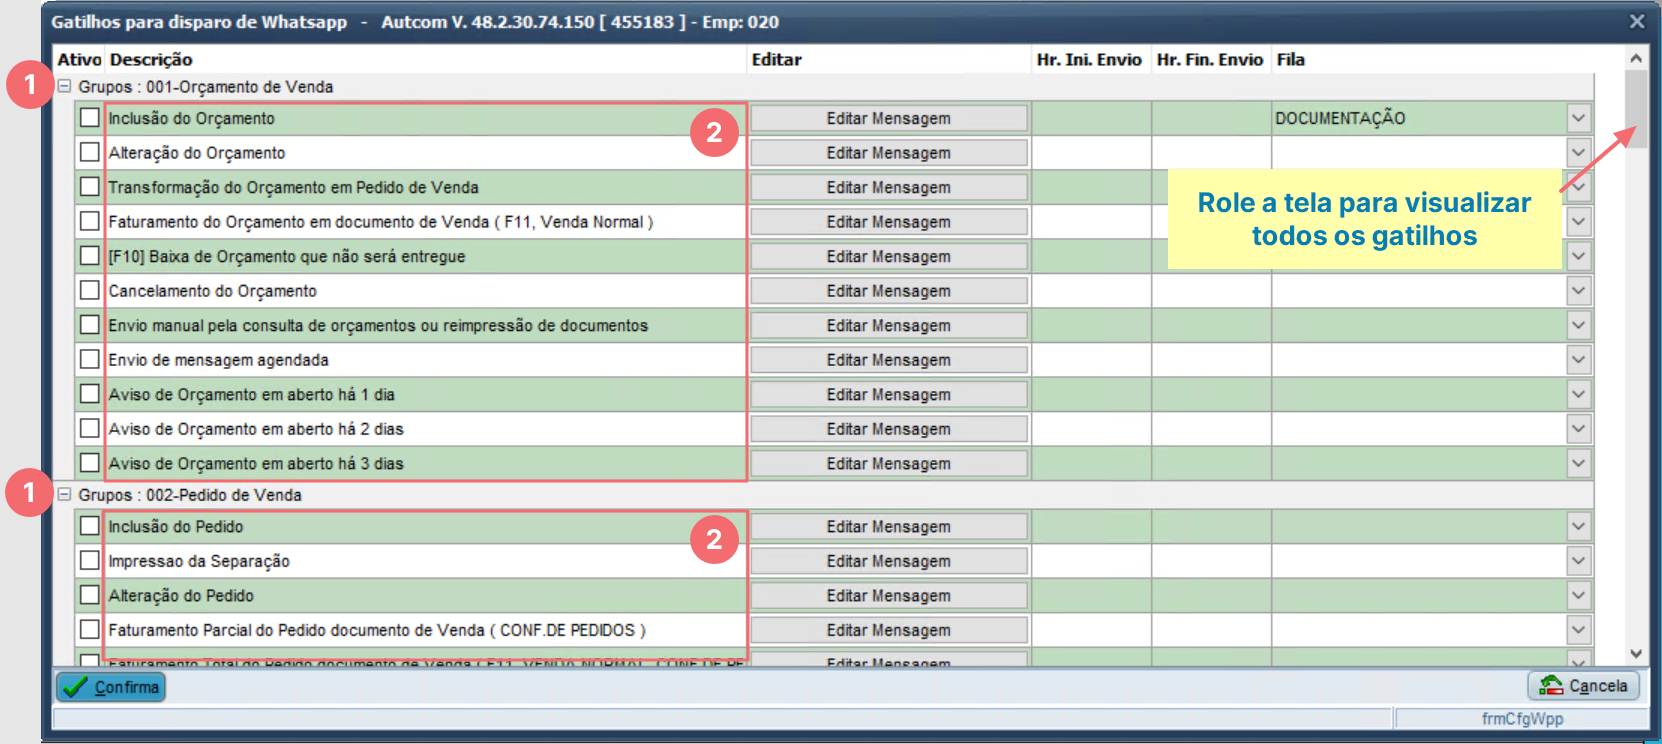Enable the Inclusão do Orçamento checkbox
This screenshot has height=744, width=1662.
(90, 118)
